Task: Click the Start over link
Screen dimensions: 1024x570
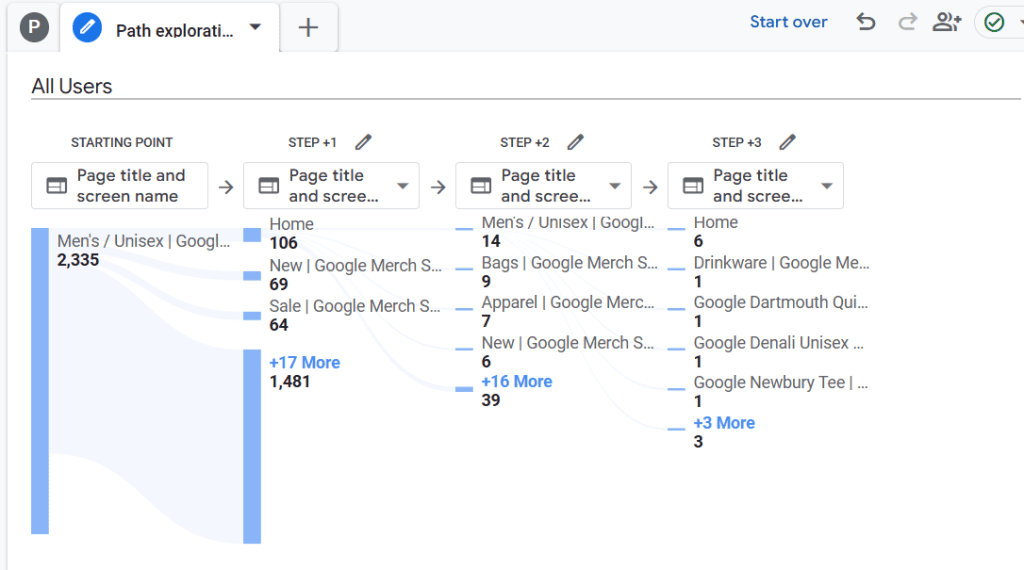Action: (788, 22)
